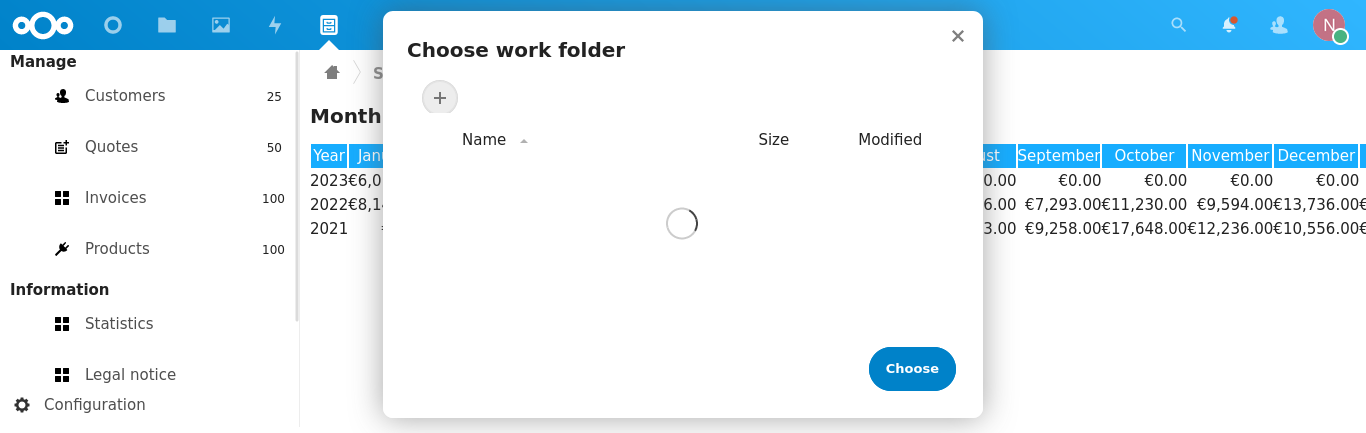The height and width of the screenshot is (433, 1366).
Task: Open the Dashboard app icon
Action: pos(113,25)
